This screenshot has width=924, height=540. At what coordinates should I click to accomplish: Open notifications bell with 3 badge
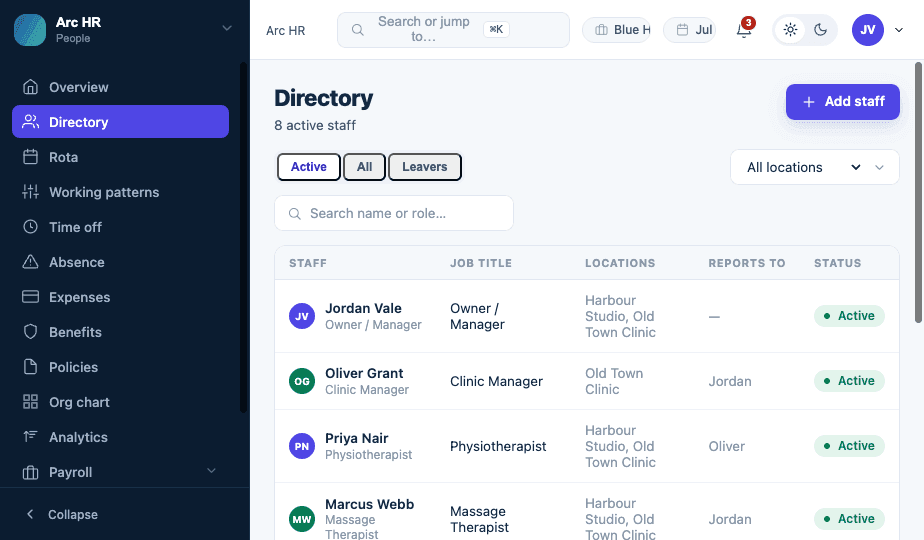point(744,29)
